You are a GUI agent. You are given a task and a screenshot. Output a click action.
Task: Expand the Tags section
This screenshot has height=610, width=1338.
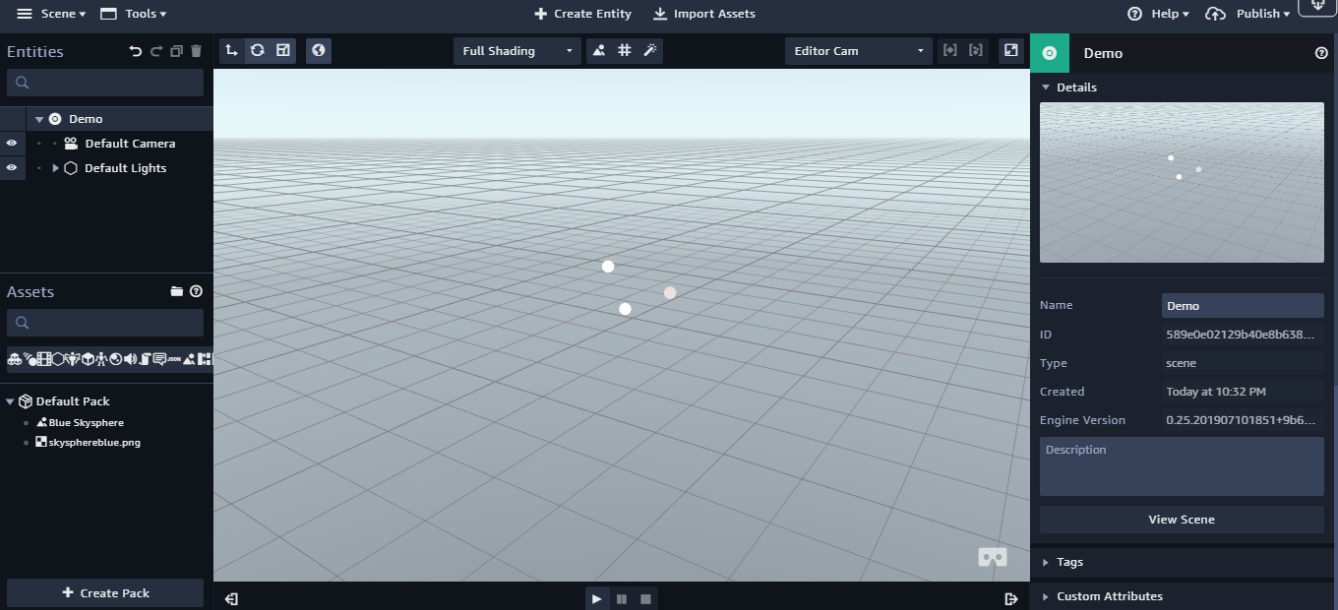[1069, 562]
